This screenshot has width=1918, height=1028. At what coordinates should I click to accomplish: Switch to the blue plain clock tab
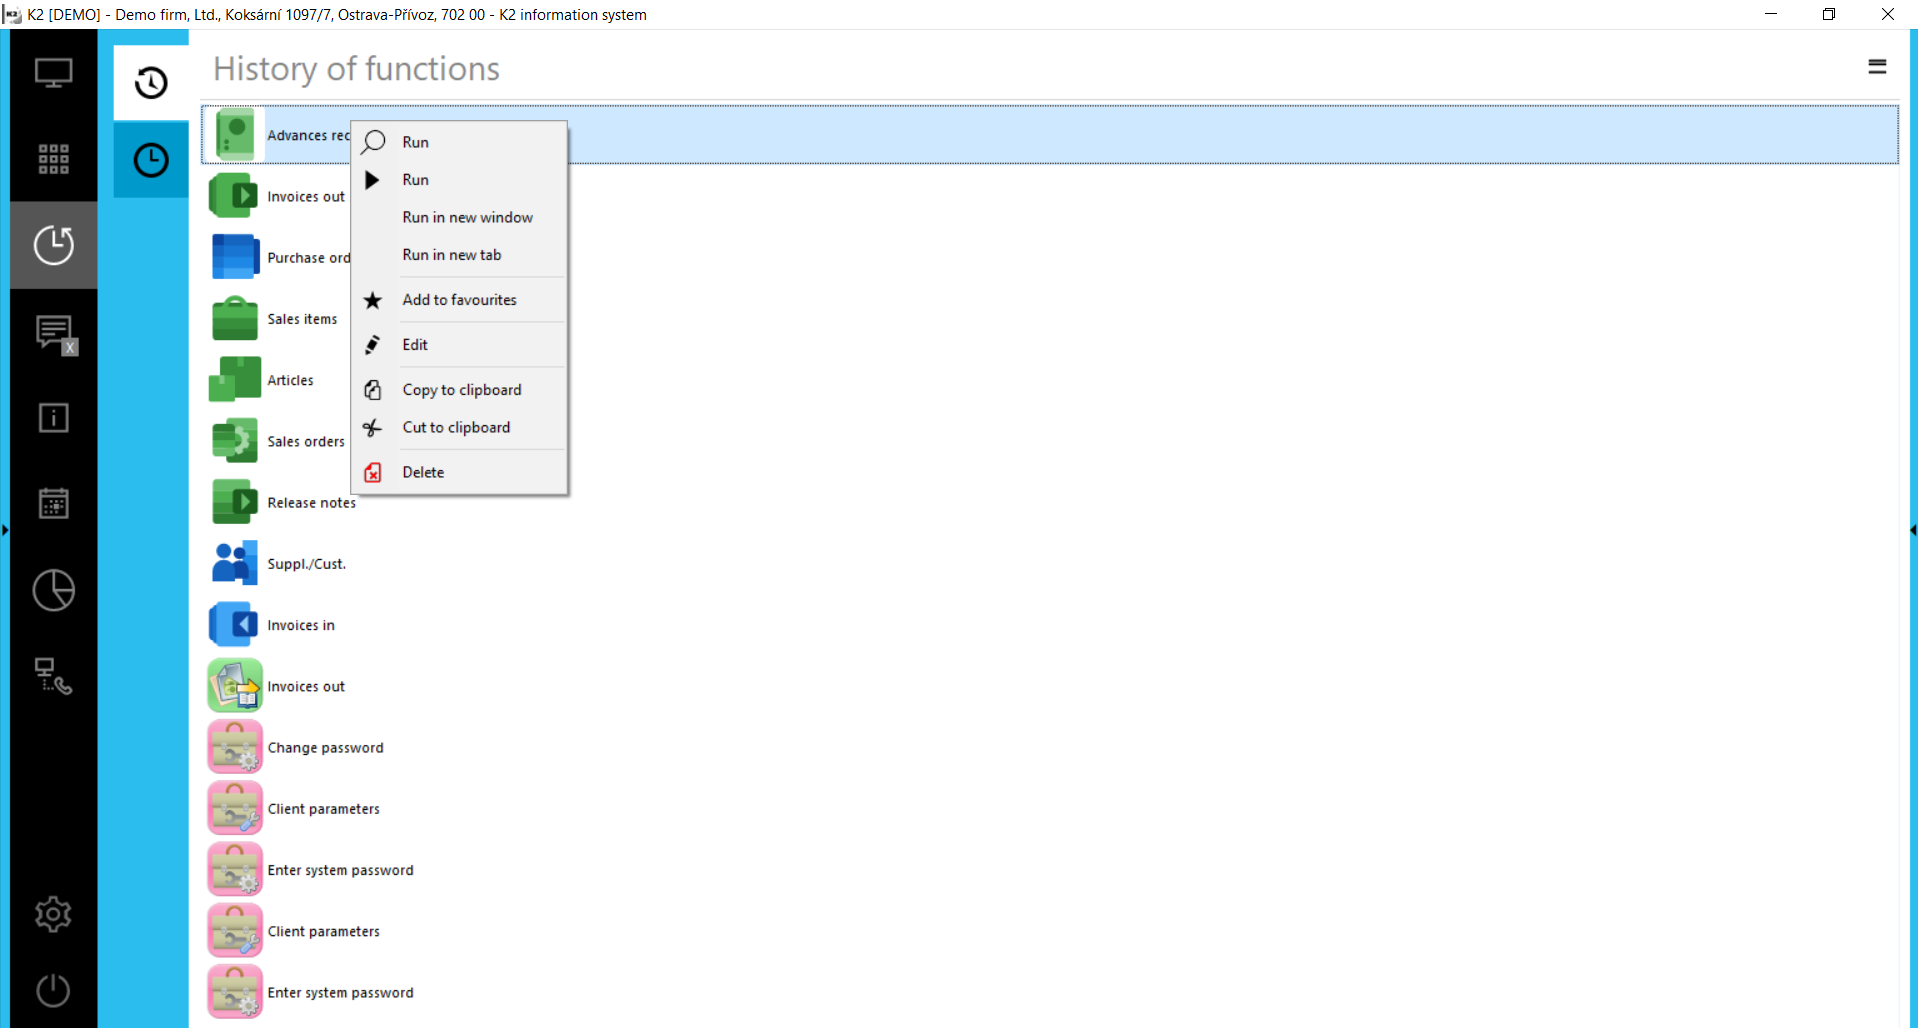[x=151, y=160]
